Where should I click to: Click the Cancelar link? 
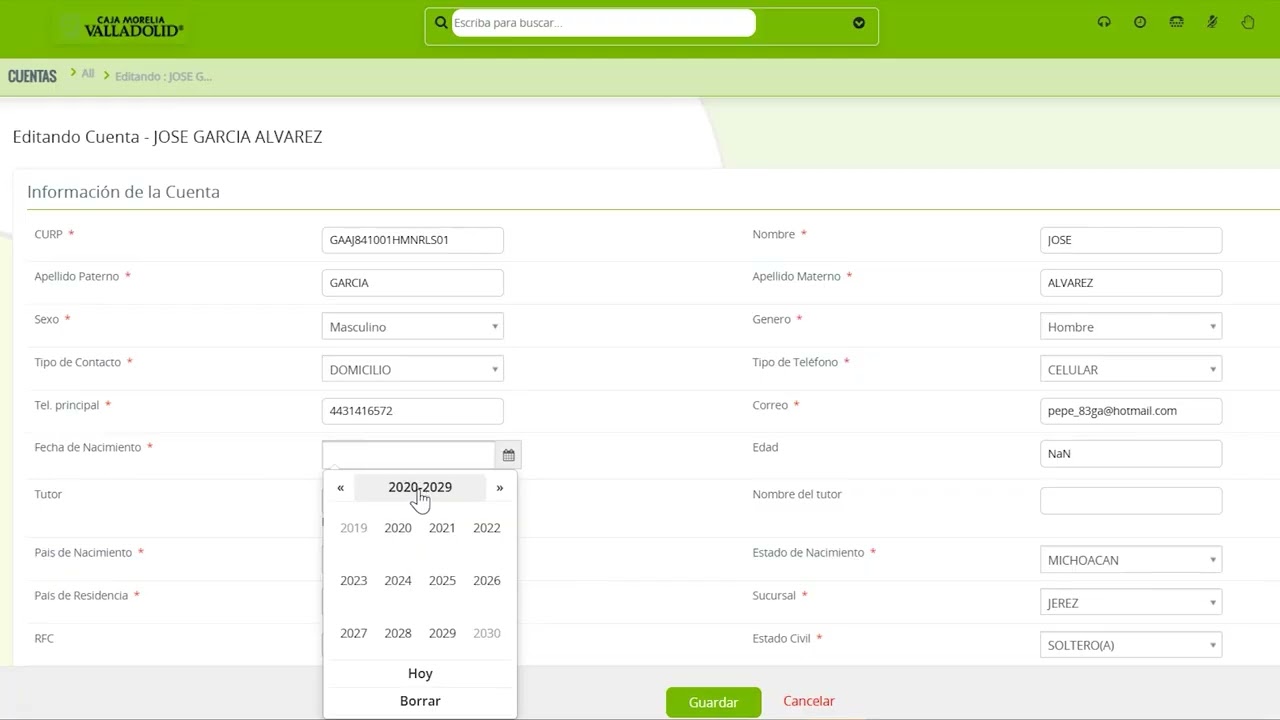[808, 701]
